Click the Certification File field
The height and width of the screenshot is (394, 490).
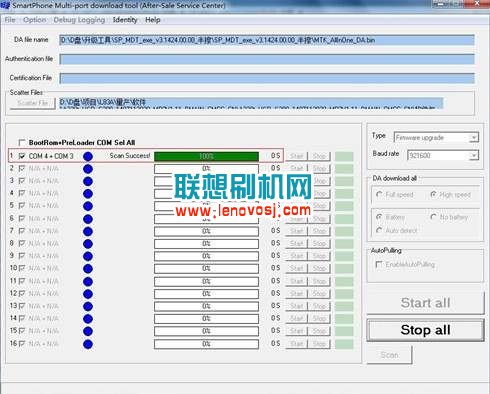point(267,78)
